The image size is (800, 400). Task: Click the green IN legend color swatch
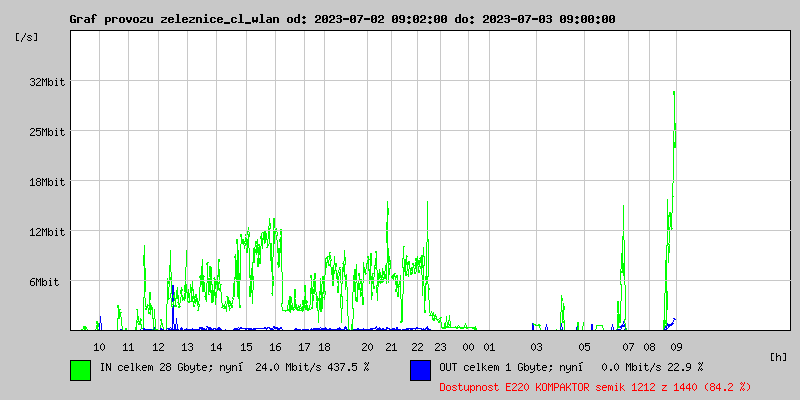tap(81, 370)
